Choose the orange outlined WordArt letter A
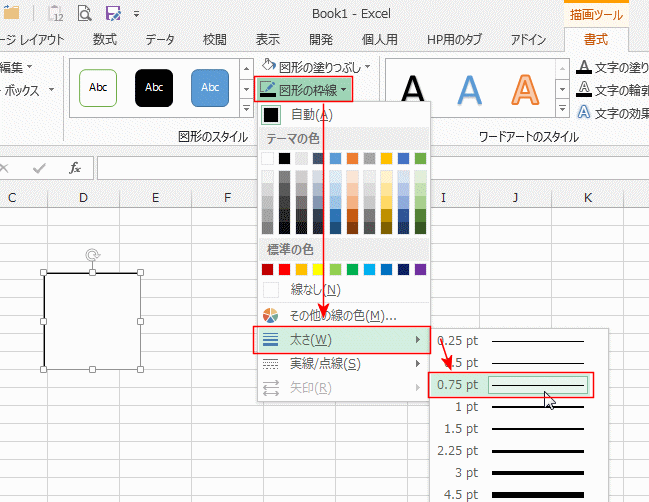The image size is (649, 502). (x=524, y=90)
